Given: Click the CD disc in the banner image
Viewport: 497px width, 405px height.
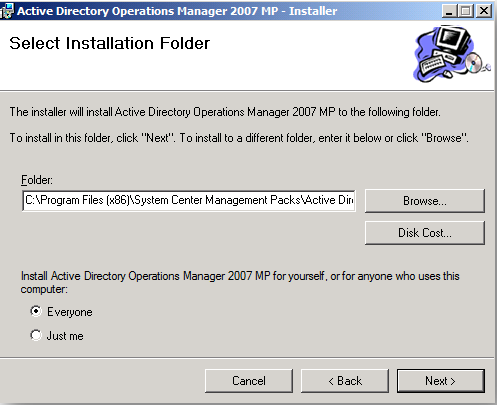Looking at the screenshot, I should tap(475, 62).
